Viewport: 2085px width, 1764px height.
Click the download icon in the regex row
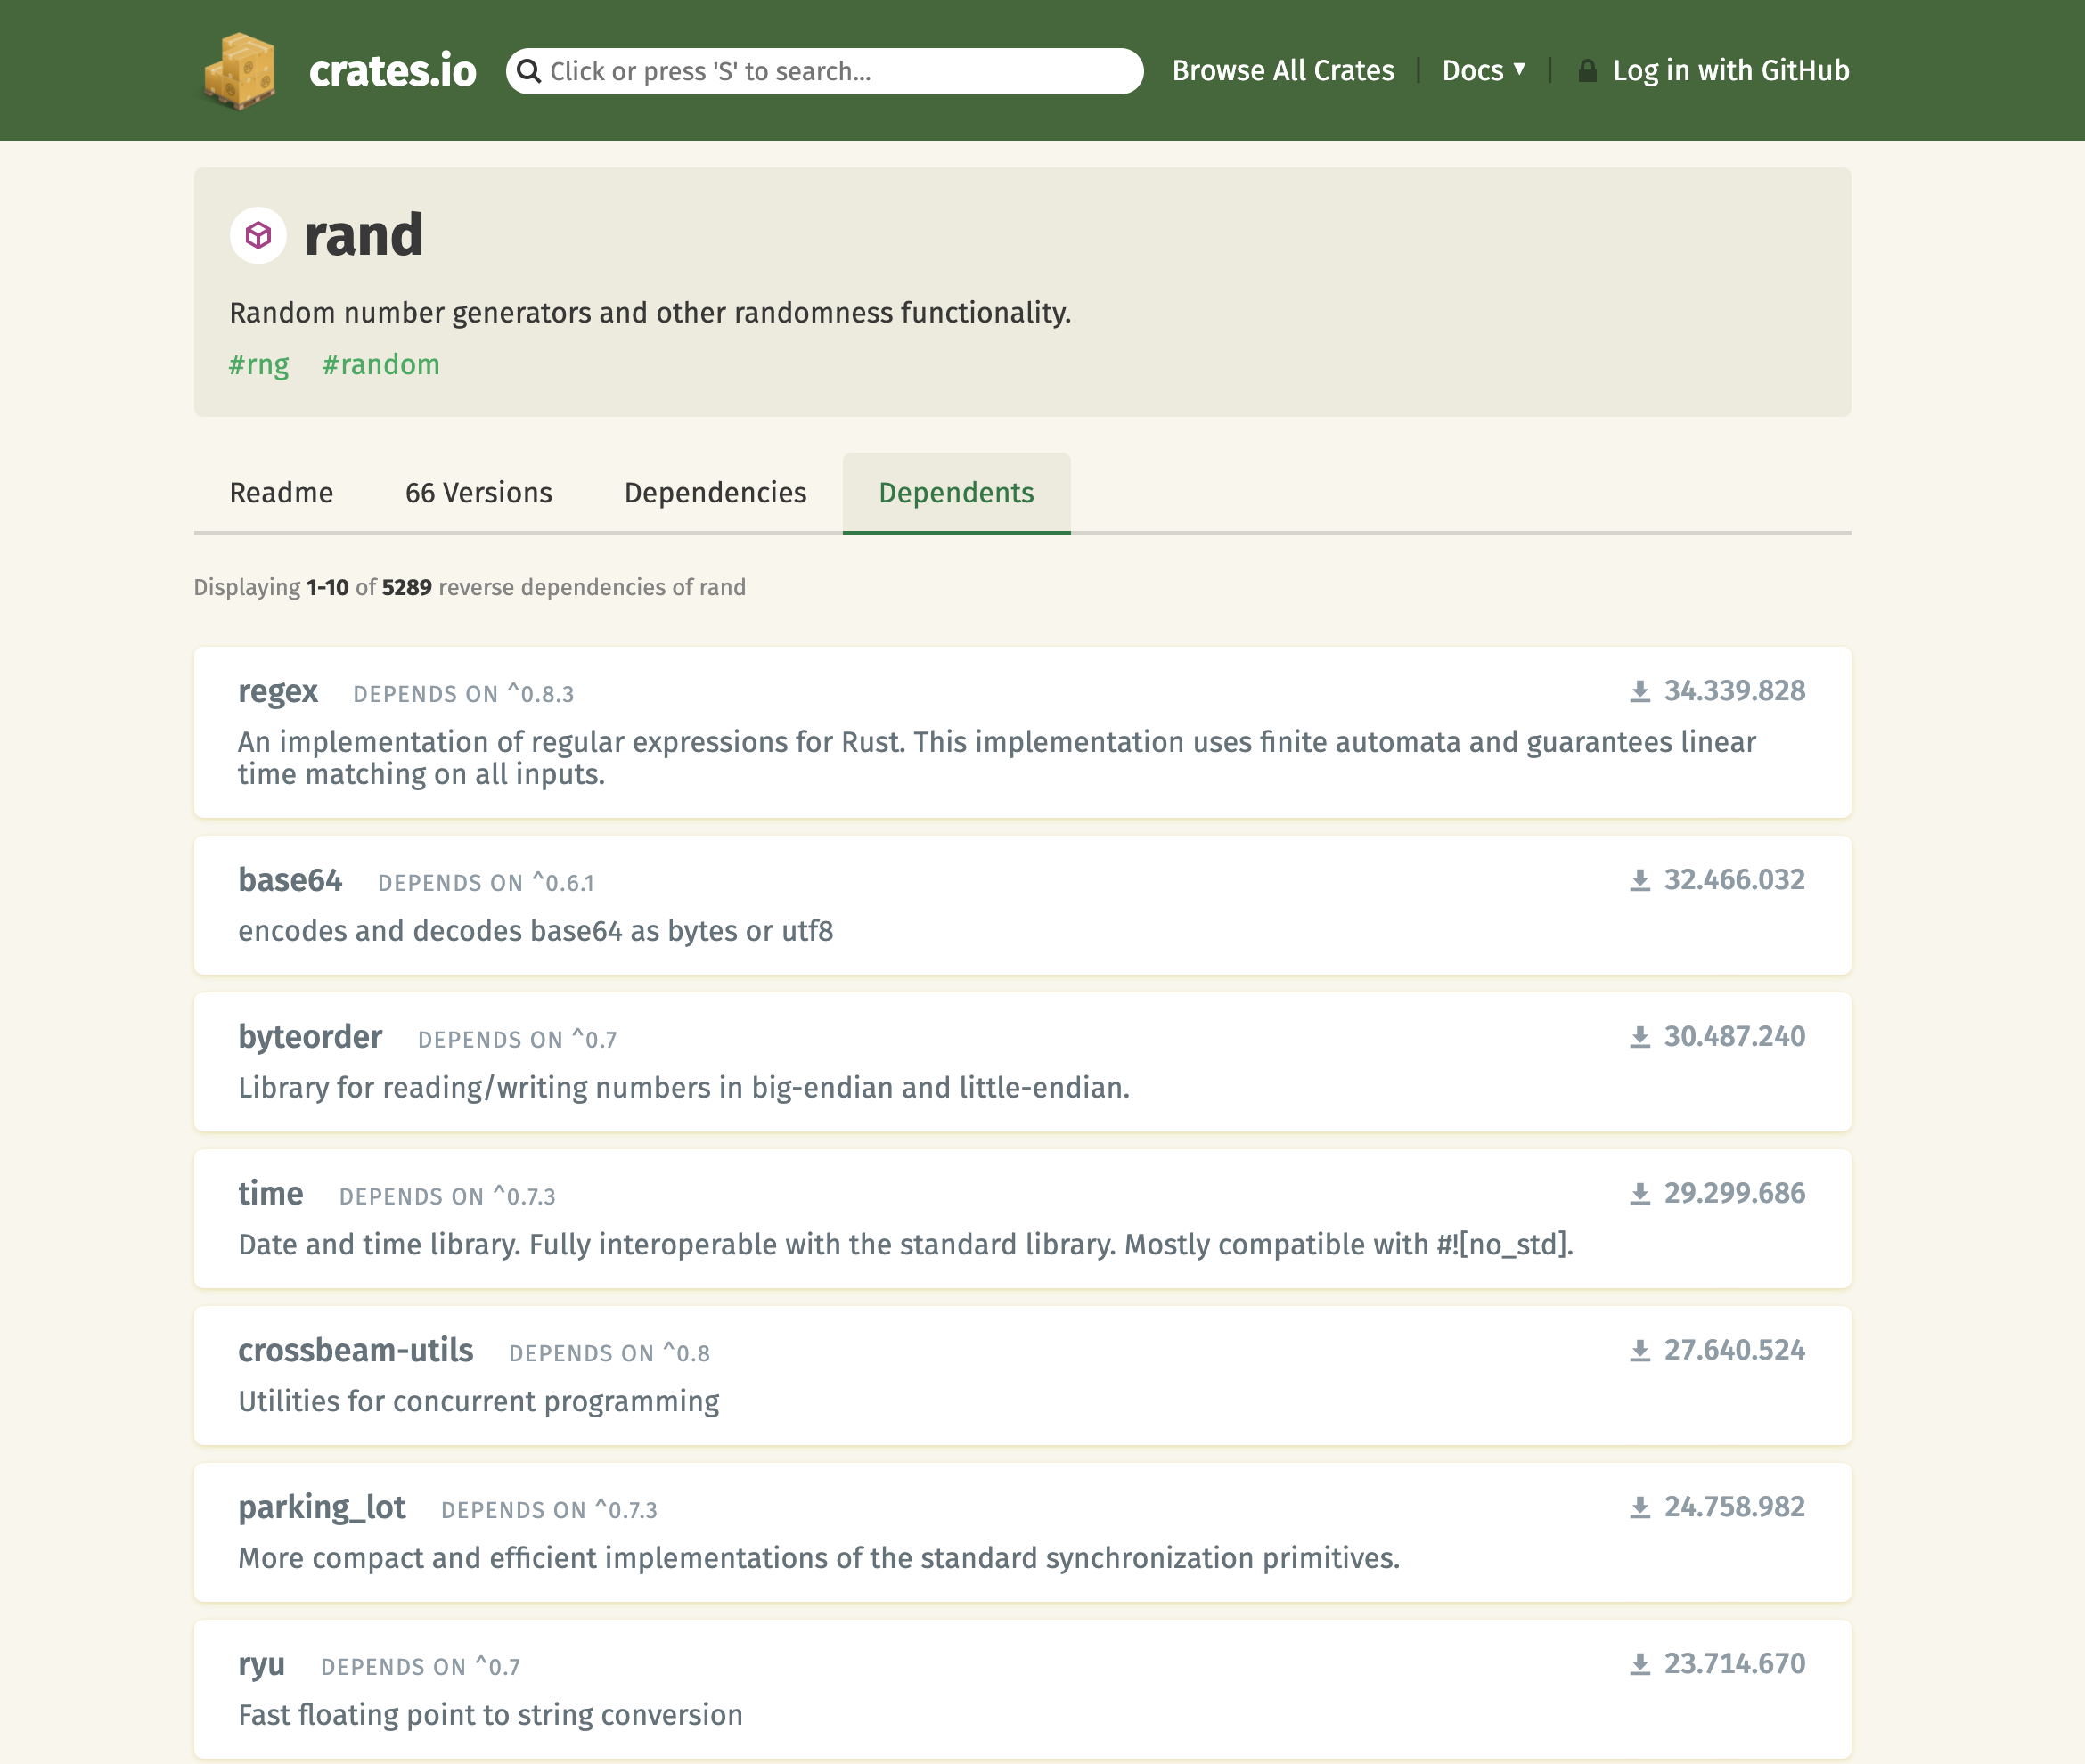(x=1640, y=692)
